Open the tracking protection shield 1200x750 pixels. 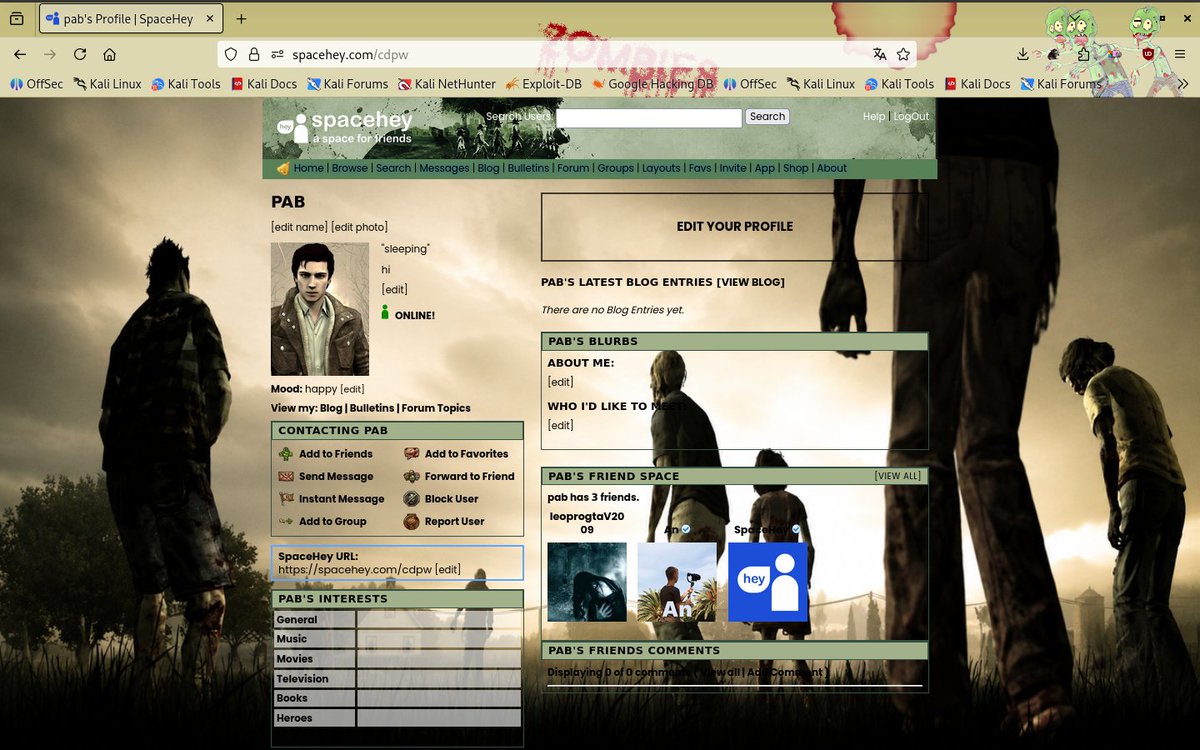point(230,54)
